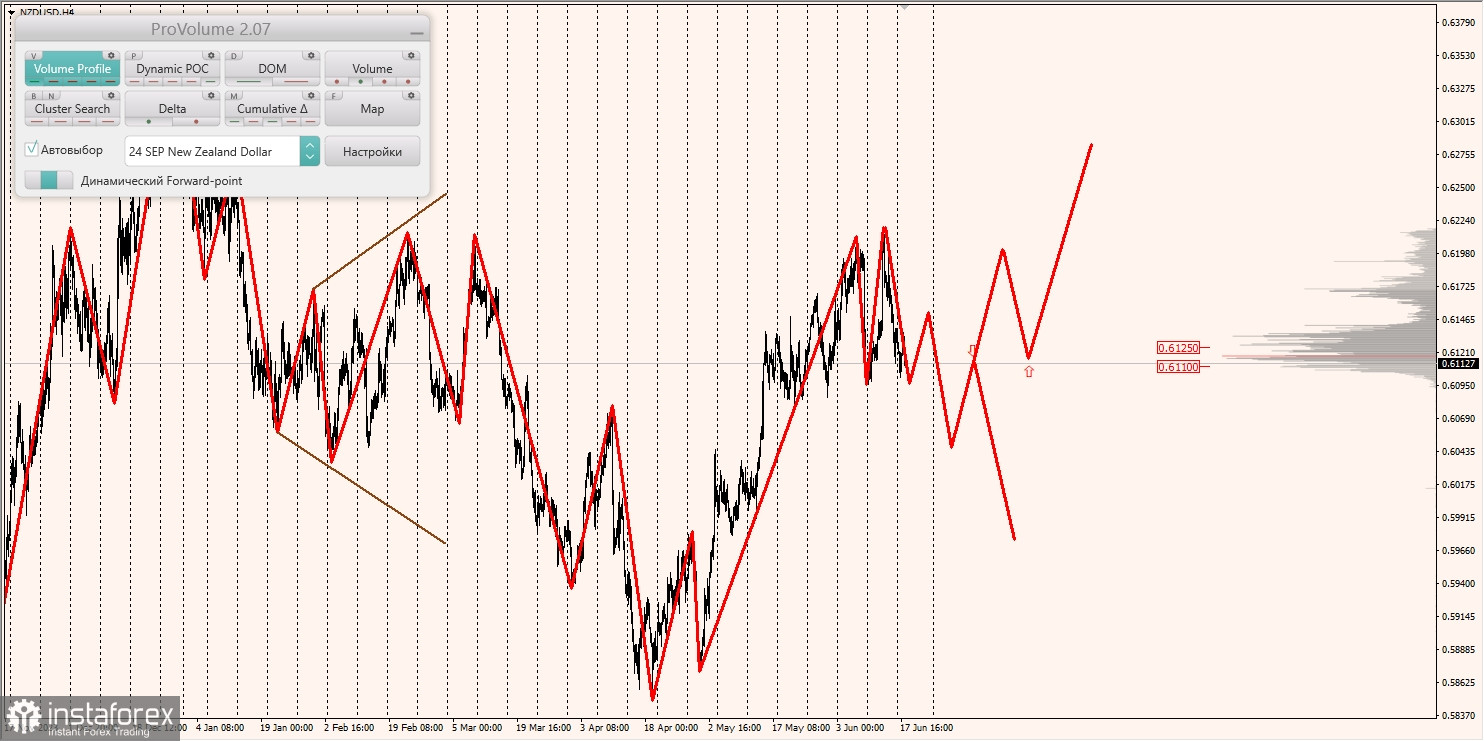Image resolution: width=1484 pixels, height=741 pixels.
Task: Select the green dot segment under Delta
Action: point(149,121)
